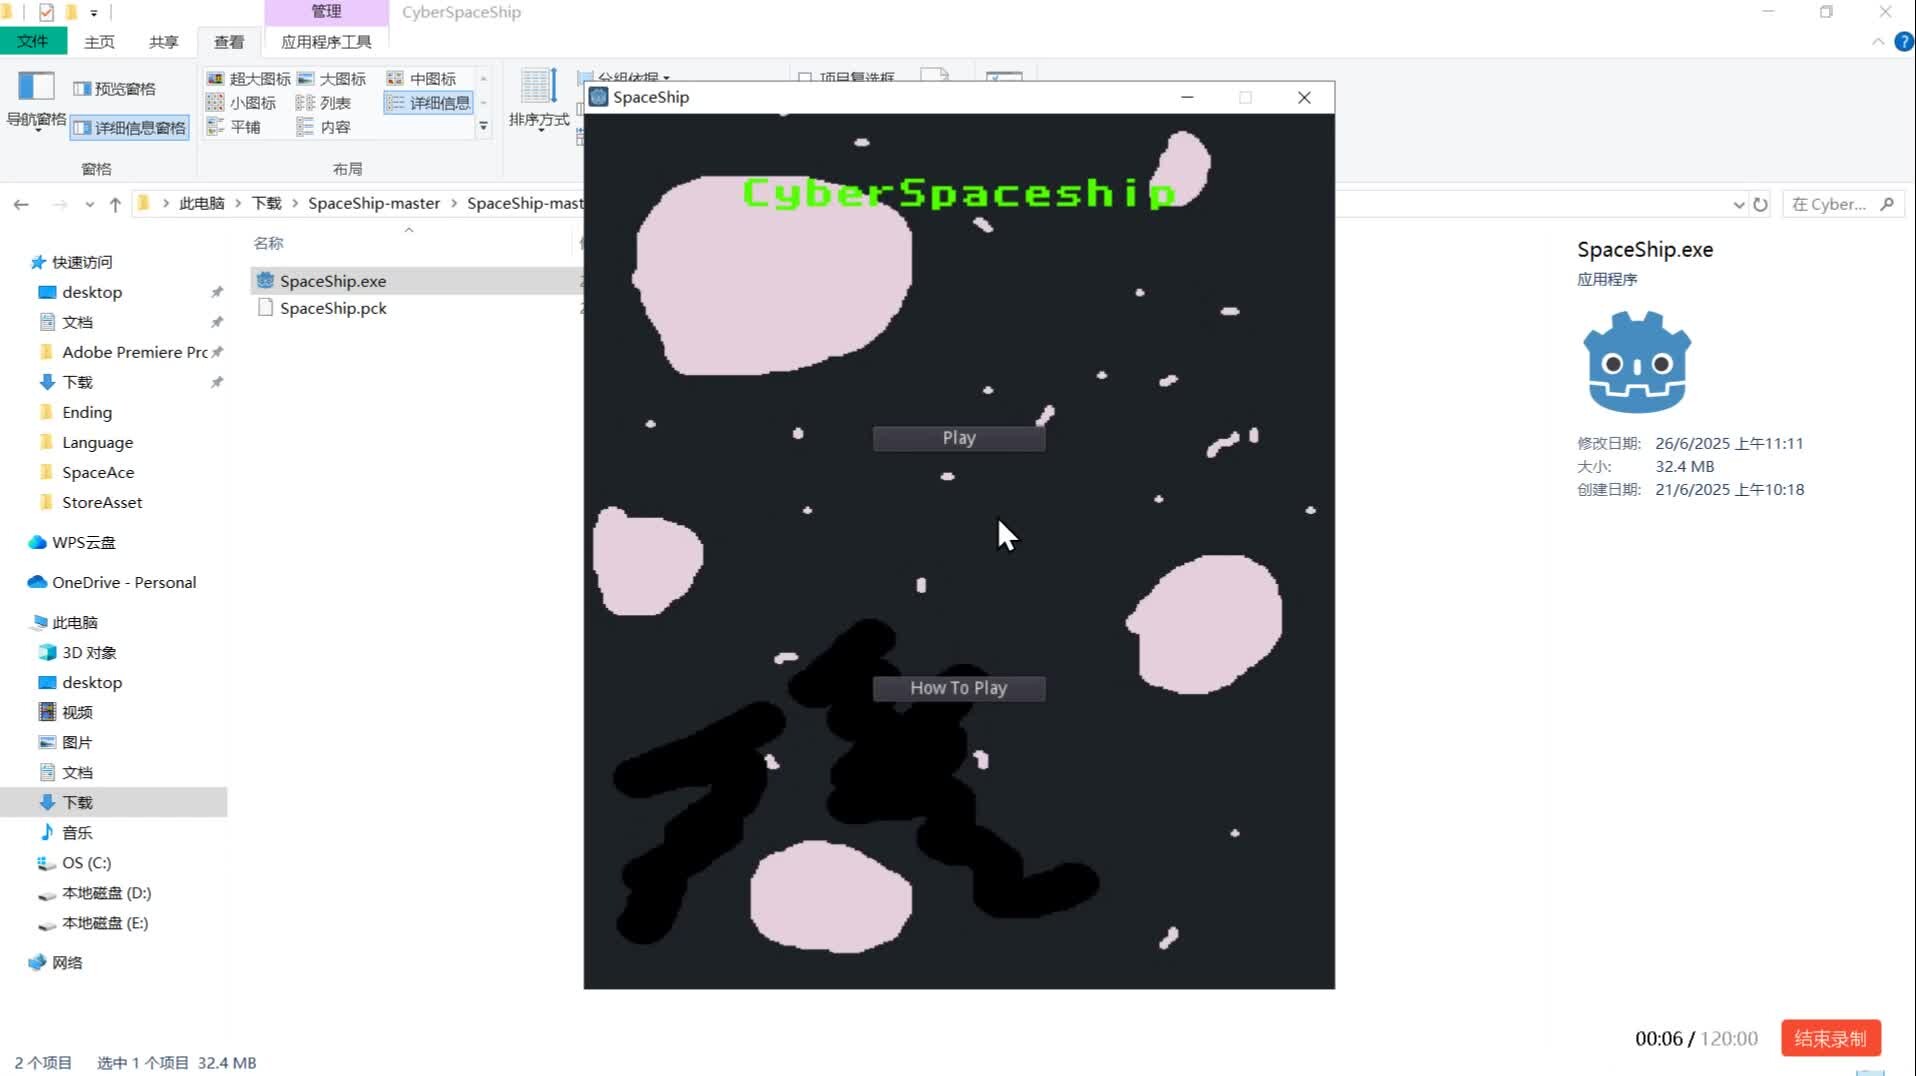
Task: Open the How To Play screen
Action: tap(958, 688)
